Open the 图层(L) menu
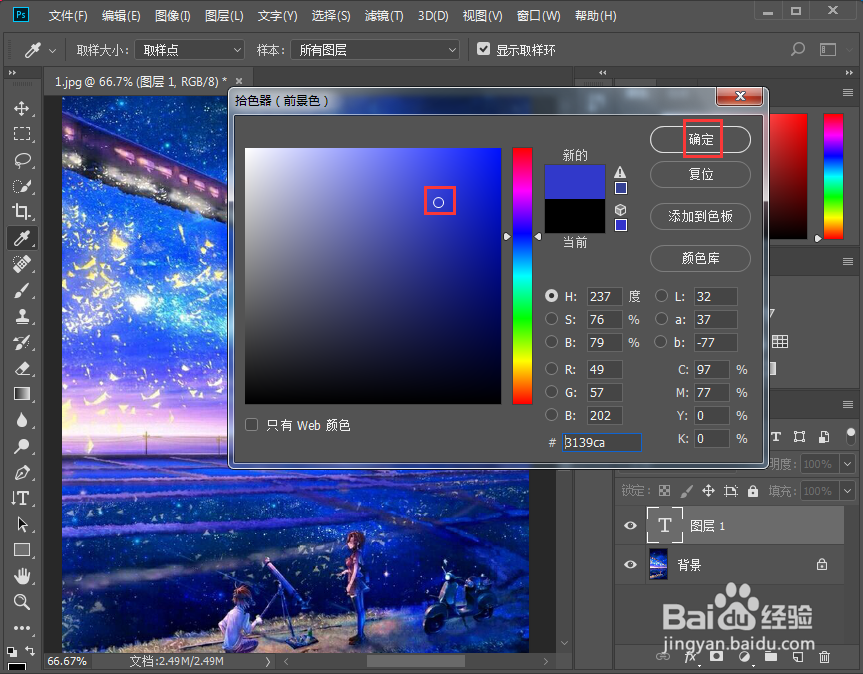 (224, 16)
